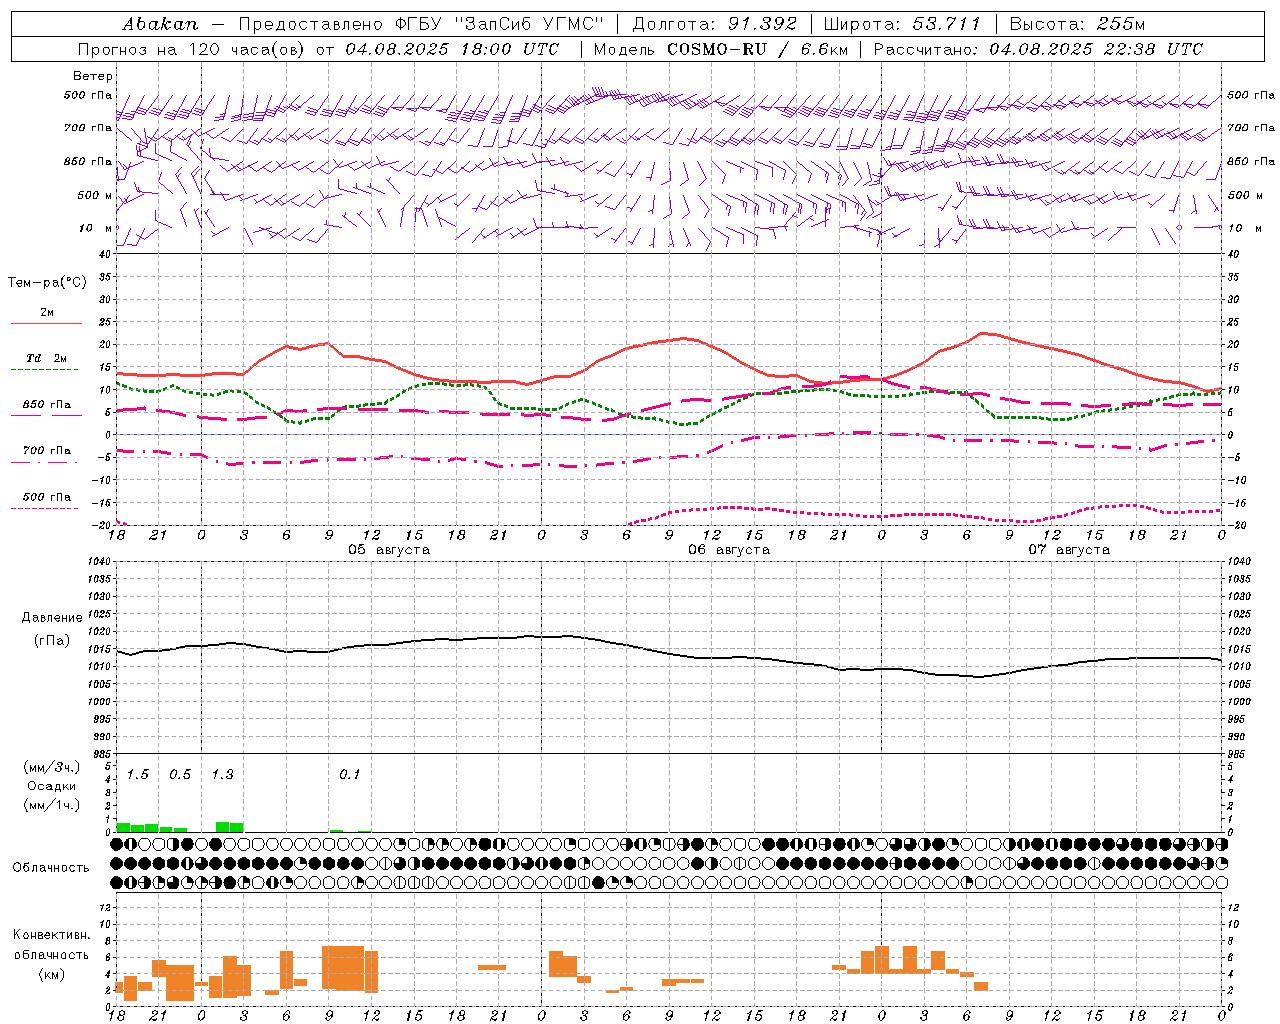Viewport: 1280px width, 1024px height.
Task: Click '10 м' wind level label on right
Action: point(1245,228)
